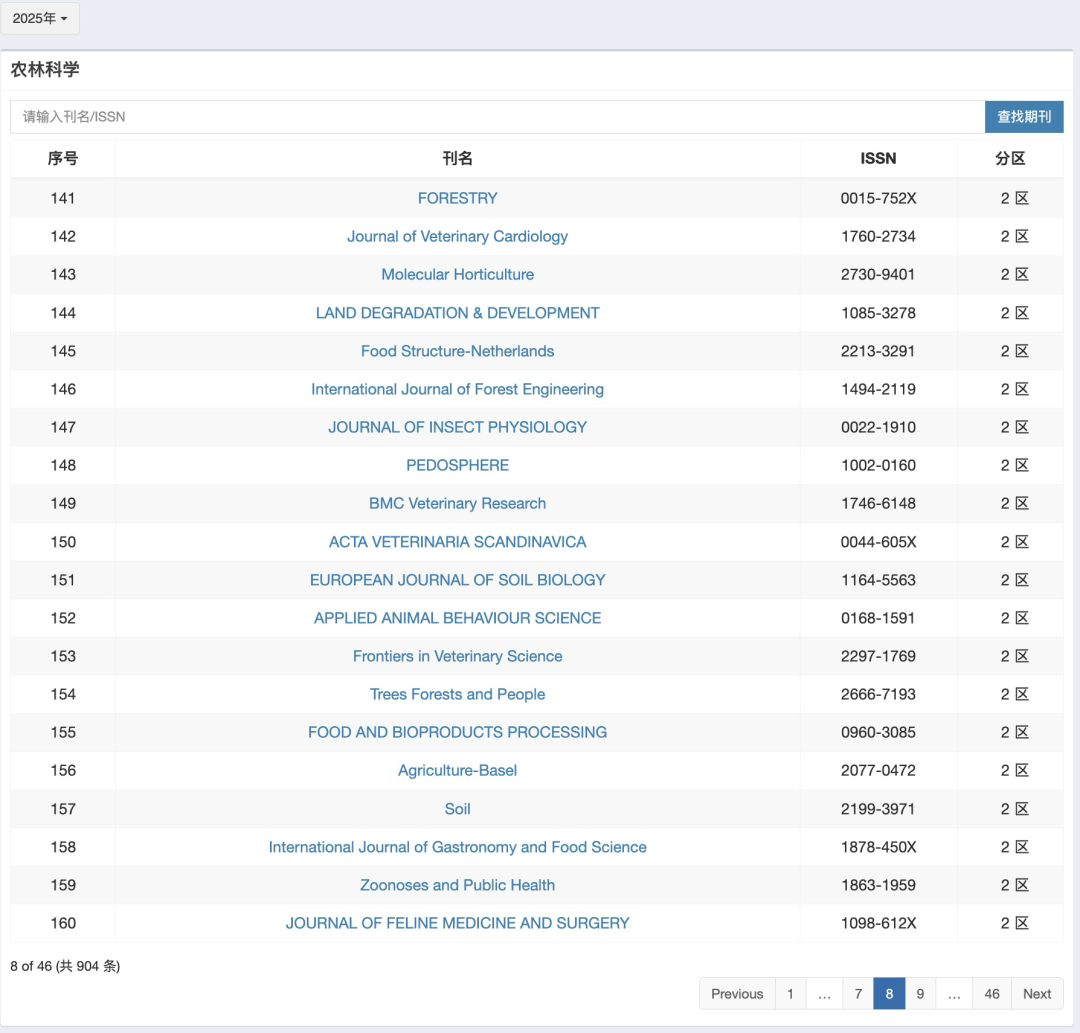Select ISSN 2077-0472 cell
This screenshot has height=1033, width=1080.
coord(878,770)
